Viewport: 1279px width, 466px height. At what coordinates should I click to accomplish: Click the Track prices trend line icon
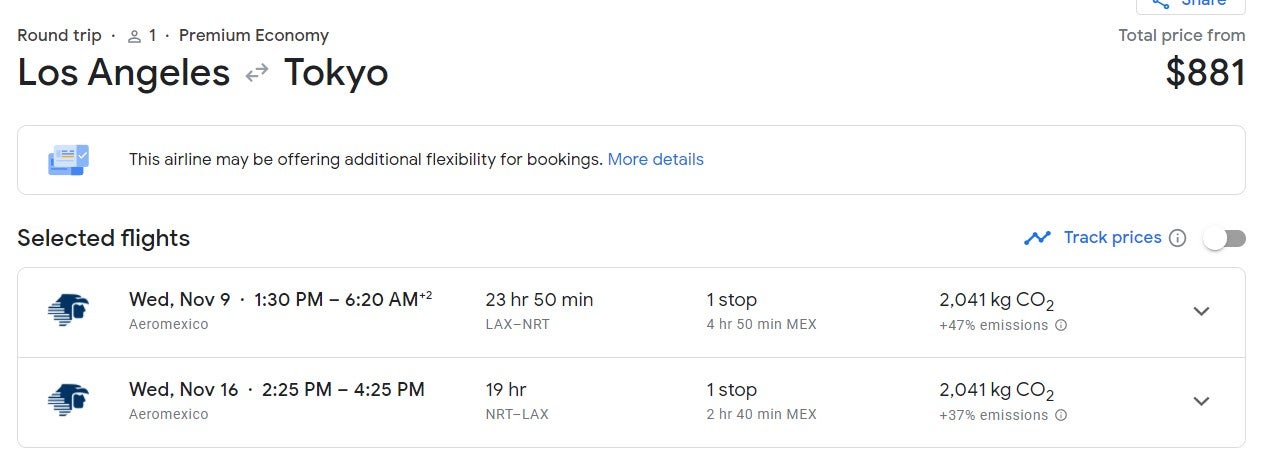1037,238
